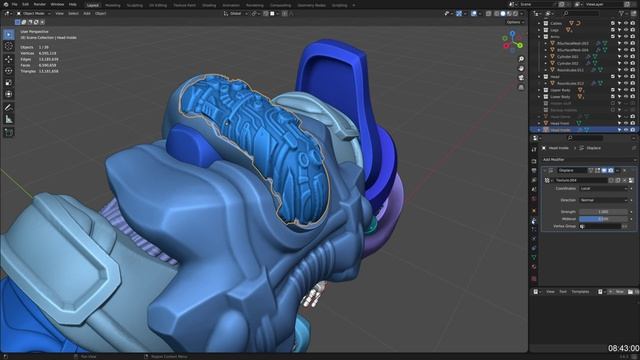Image resolution: width=640 pixels, height=360 pixels.
Task: Open the Texture properties tab
Action: [534, 279]
